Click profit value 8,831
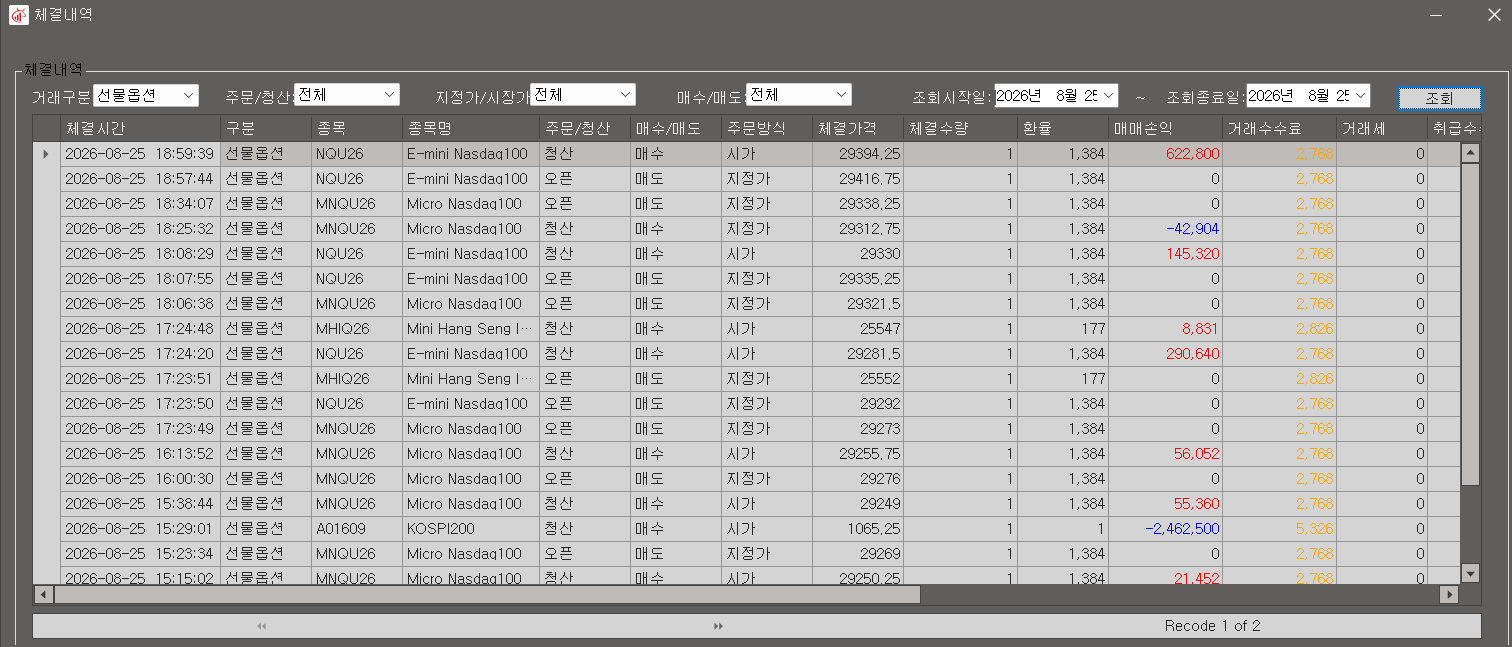Image resolution: width=1512 pixels, height=647 pixels. 1200,329
